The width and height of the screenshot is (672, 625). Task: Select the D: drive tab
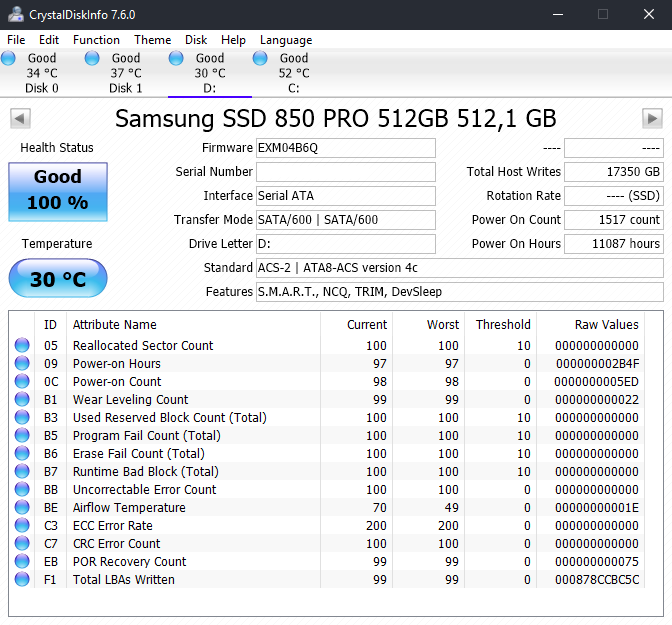tap(210, 73)
